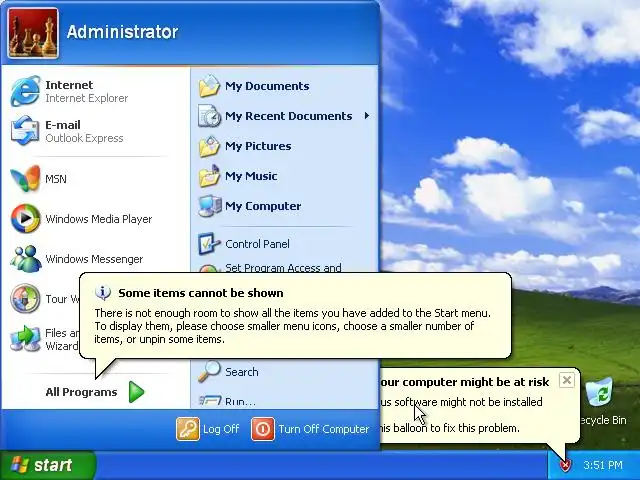Open the Internet Explorer icon in Start menu

(25, 91)
